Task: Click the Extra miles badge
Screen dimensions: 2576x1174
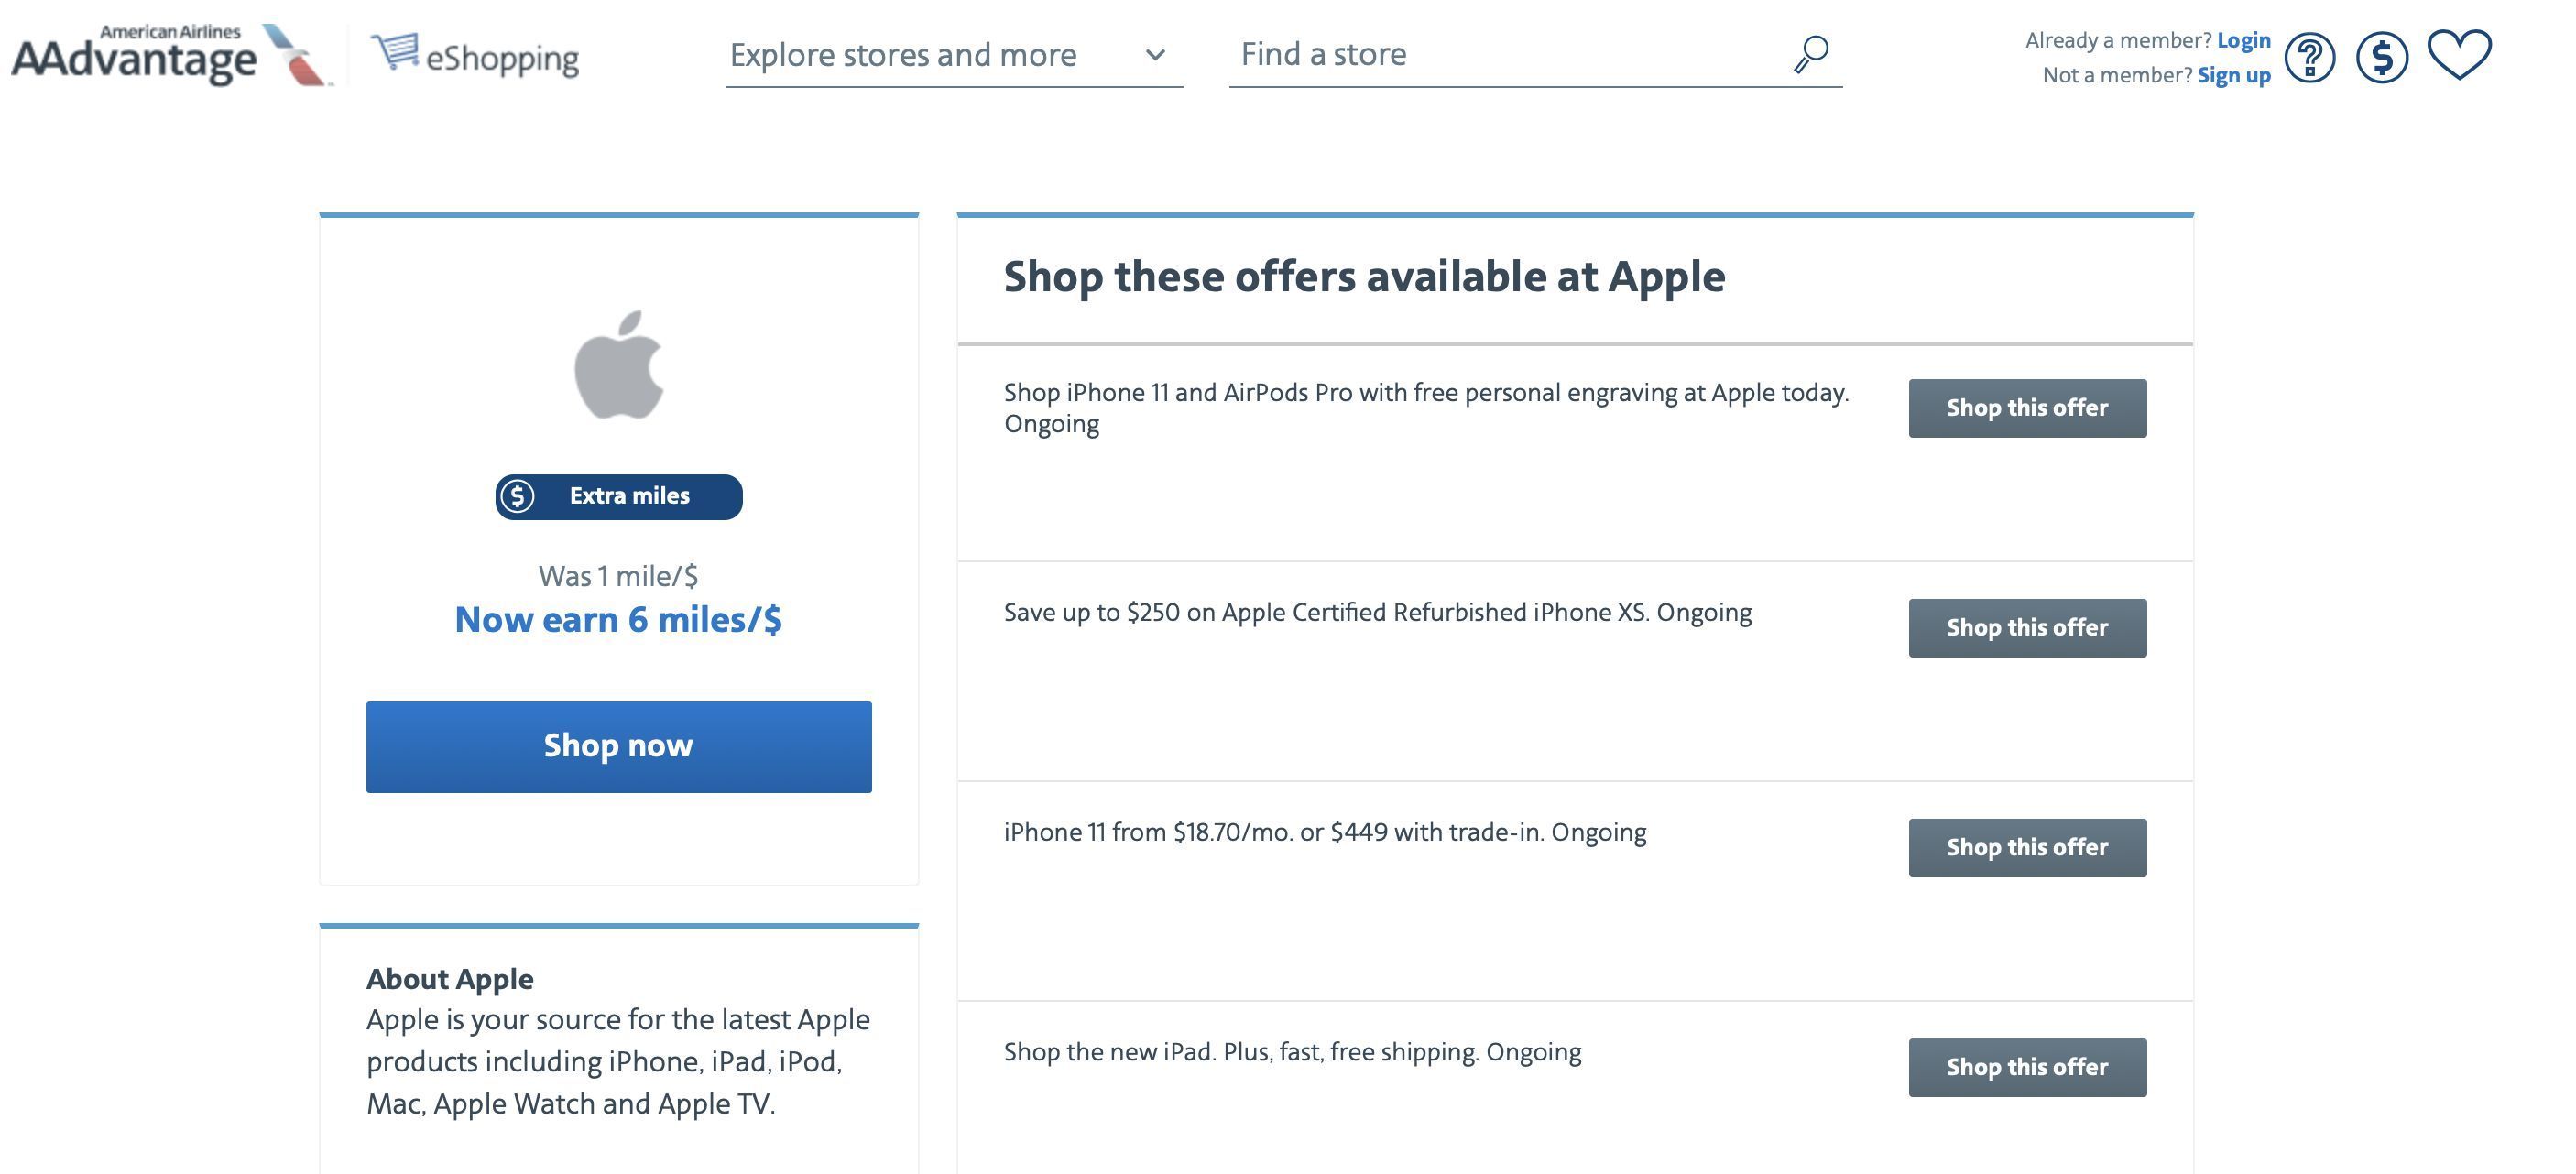Action: (619, 497)
